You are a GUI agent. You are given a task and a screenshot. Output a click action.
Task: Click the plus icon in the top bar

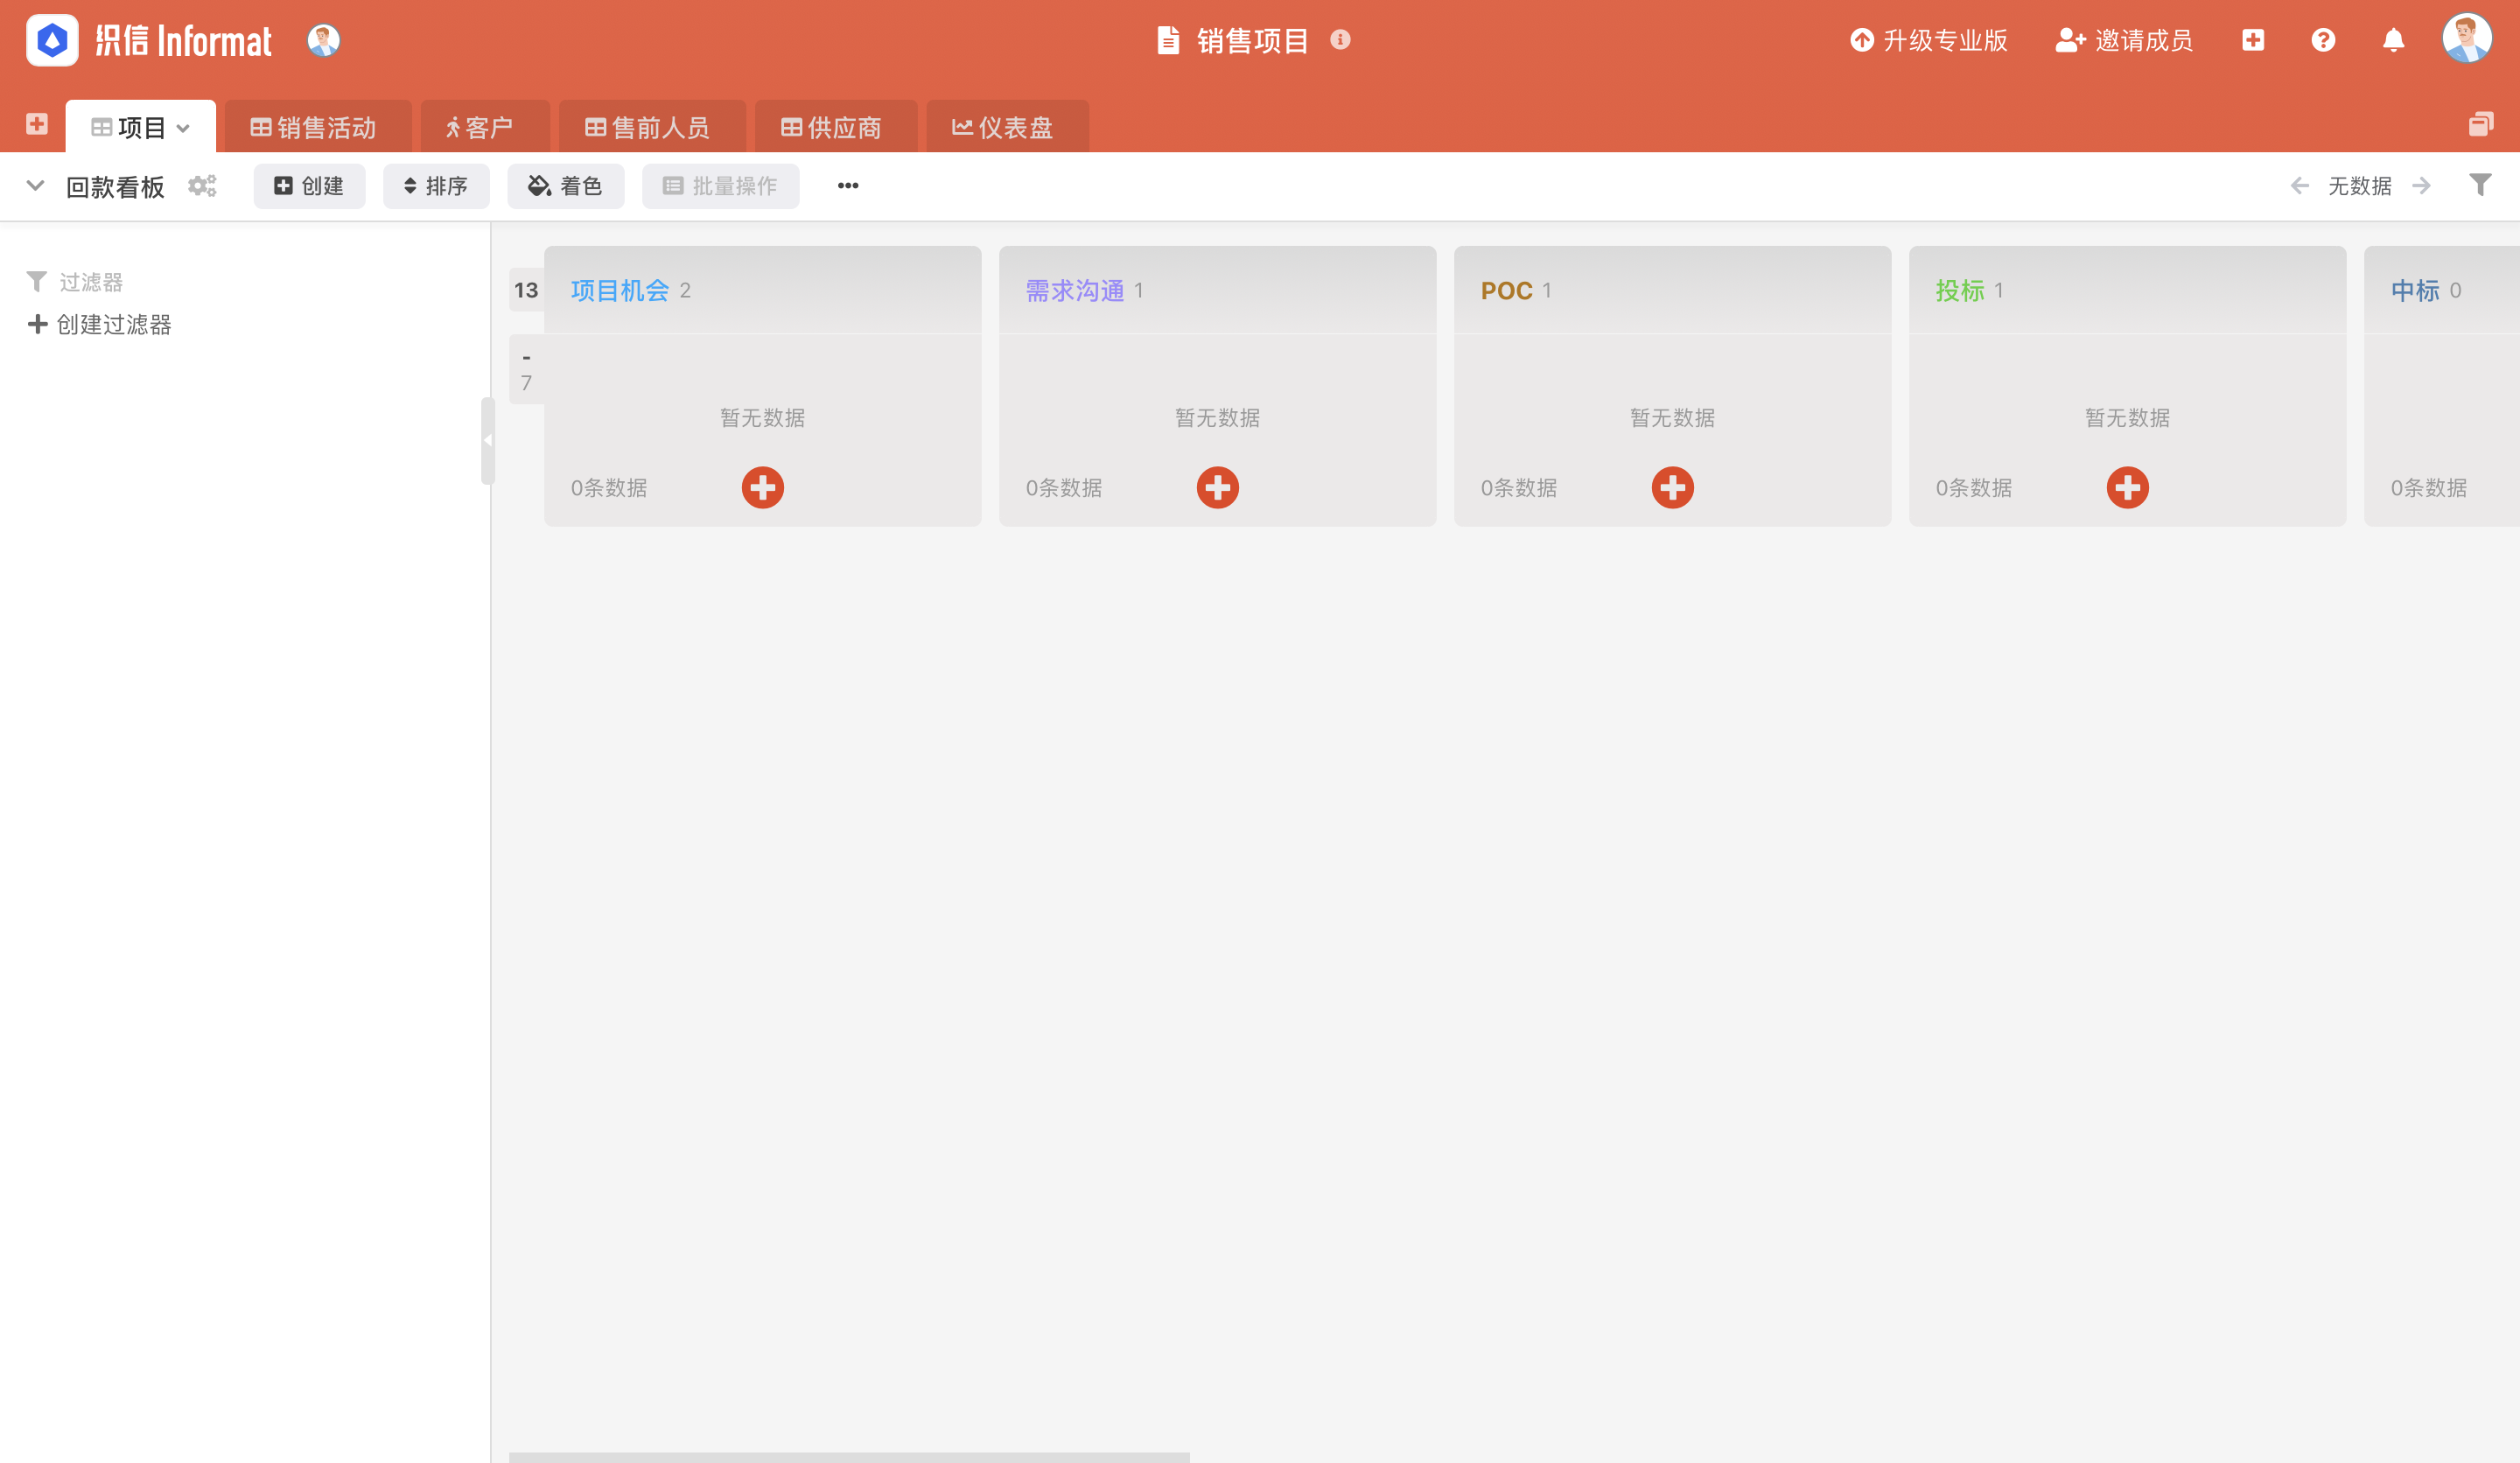pos(2254,40)
